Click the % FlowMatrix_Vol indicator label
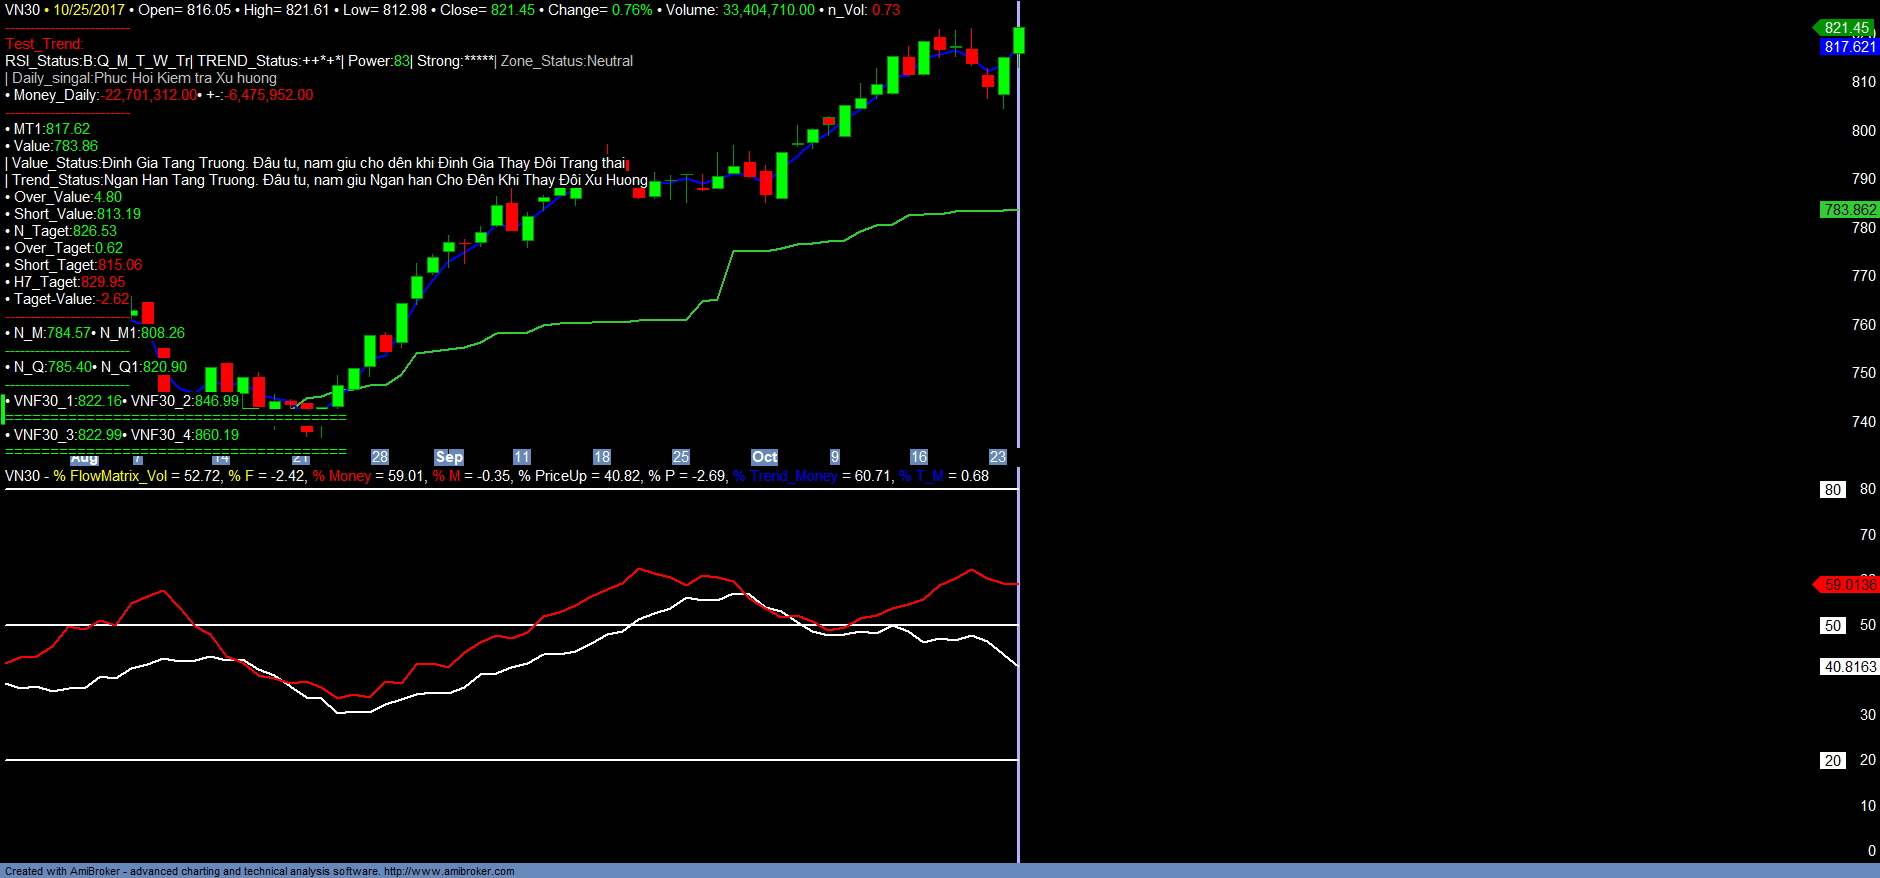 click(110, 476)
